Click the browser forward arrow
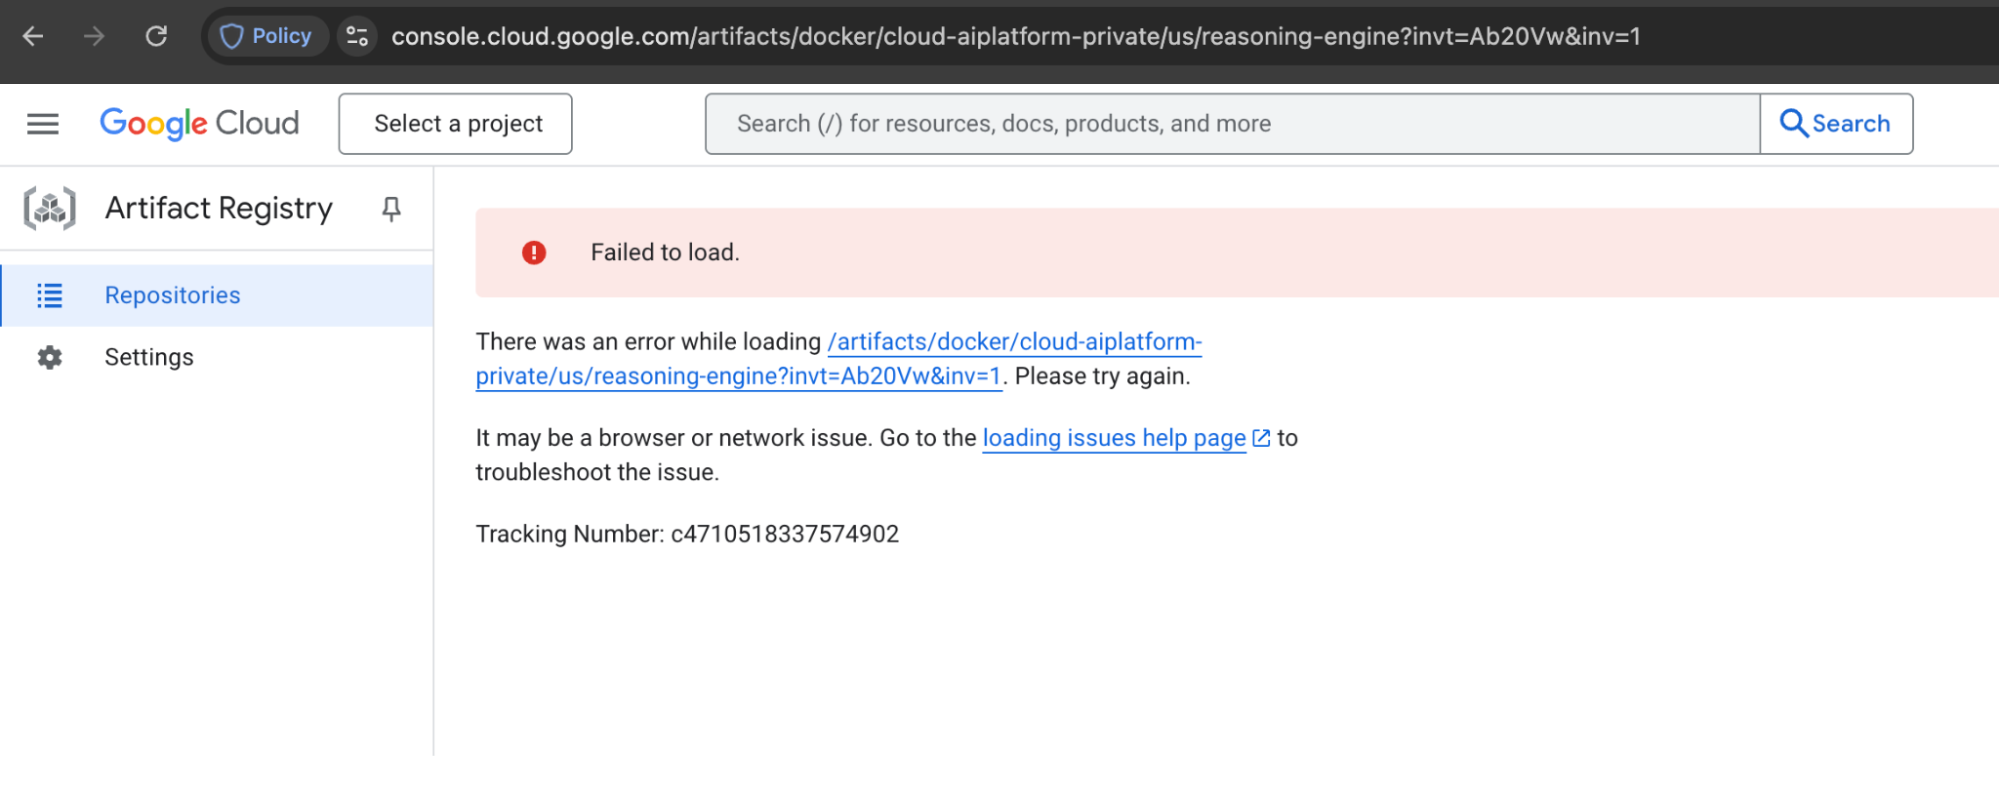 coord(95,36)
